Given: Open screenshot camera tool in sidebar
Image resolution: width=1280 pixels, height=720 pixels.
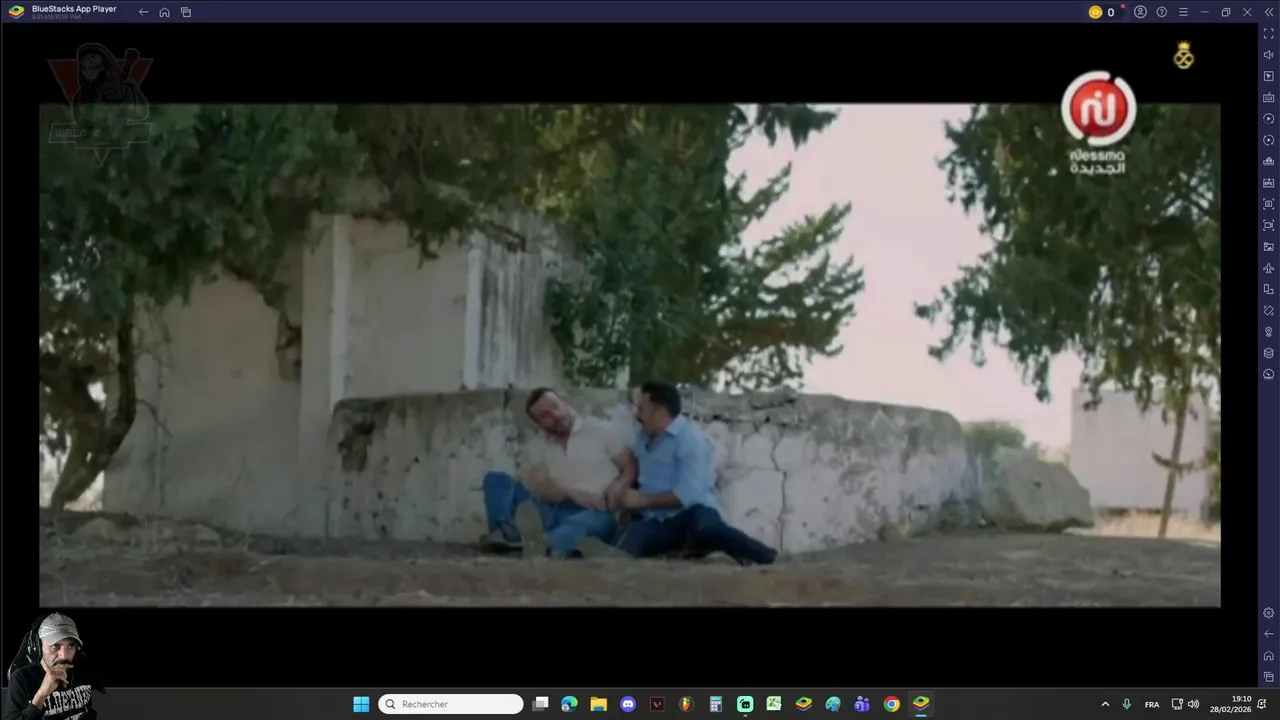Looking at the screenshot, I should click(x=1268, y=204).
